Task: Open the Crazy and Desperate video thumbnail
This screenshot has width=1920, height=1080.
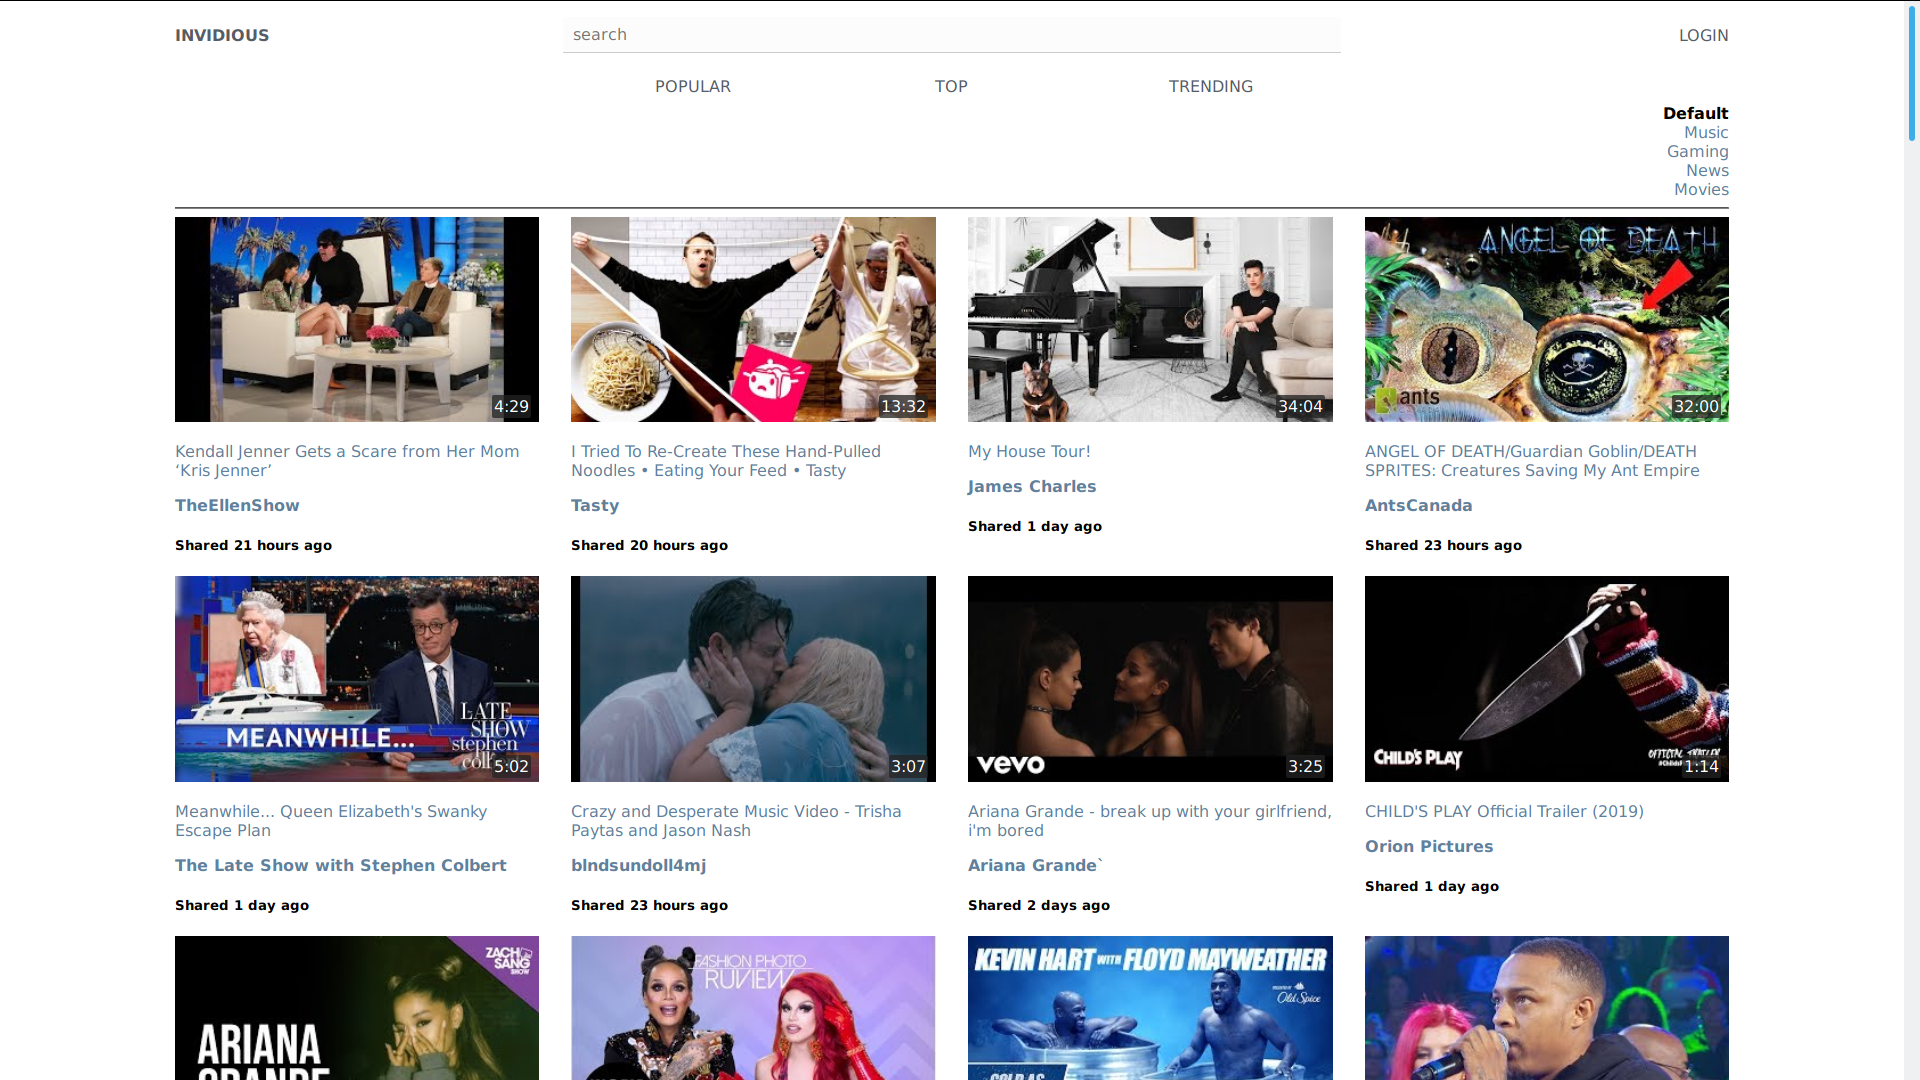Action: point(753,679)
